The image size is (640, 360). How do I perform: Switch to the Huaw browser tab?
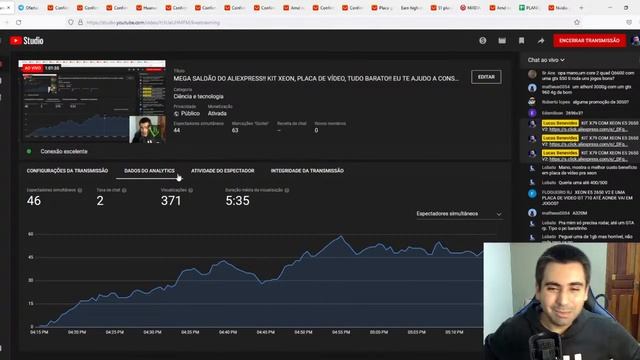click(x=147, y=8)
